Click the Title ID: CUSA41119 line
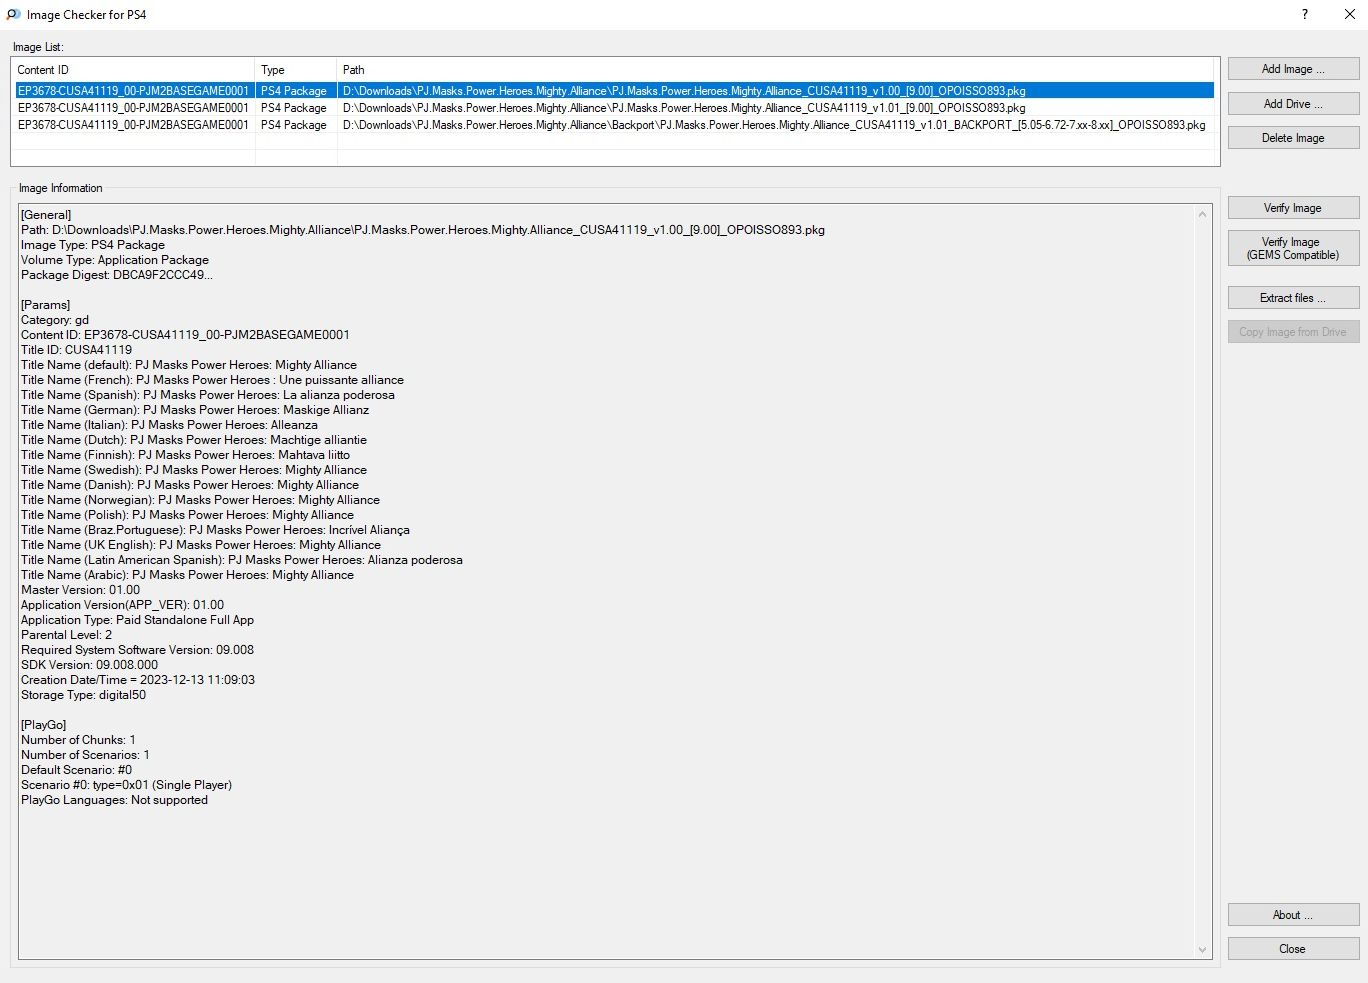 [x=76, y=350]
